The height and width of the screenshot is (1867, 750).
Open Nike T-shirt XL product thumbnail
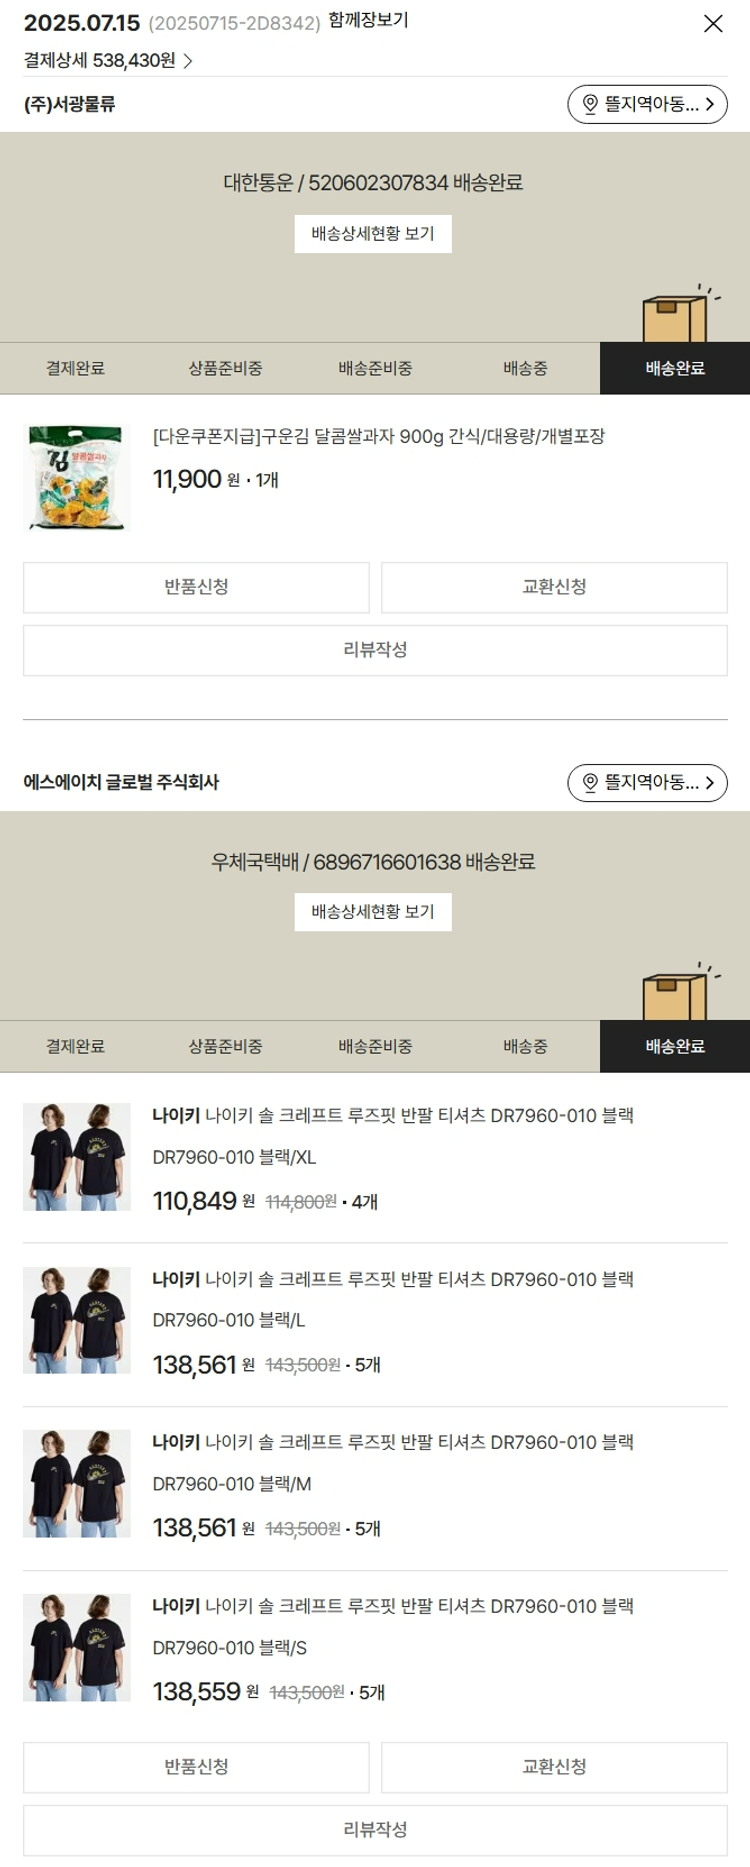point(77,1157)
